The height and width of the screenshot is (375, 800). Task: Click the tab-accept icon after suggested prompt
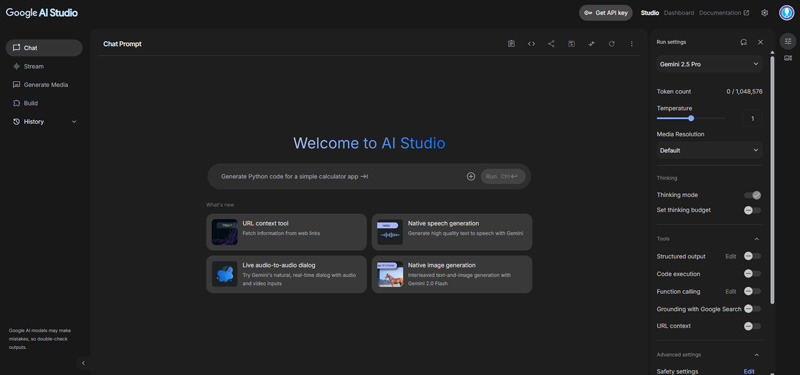tap(364, 177)
